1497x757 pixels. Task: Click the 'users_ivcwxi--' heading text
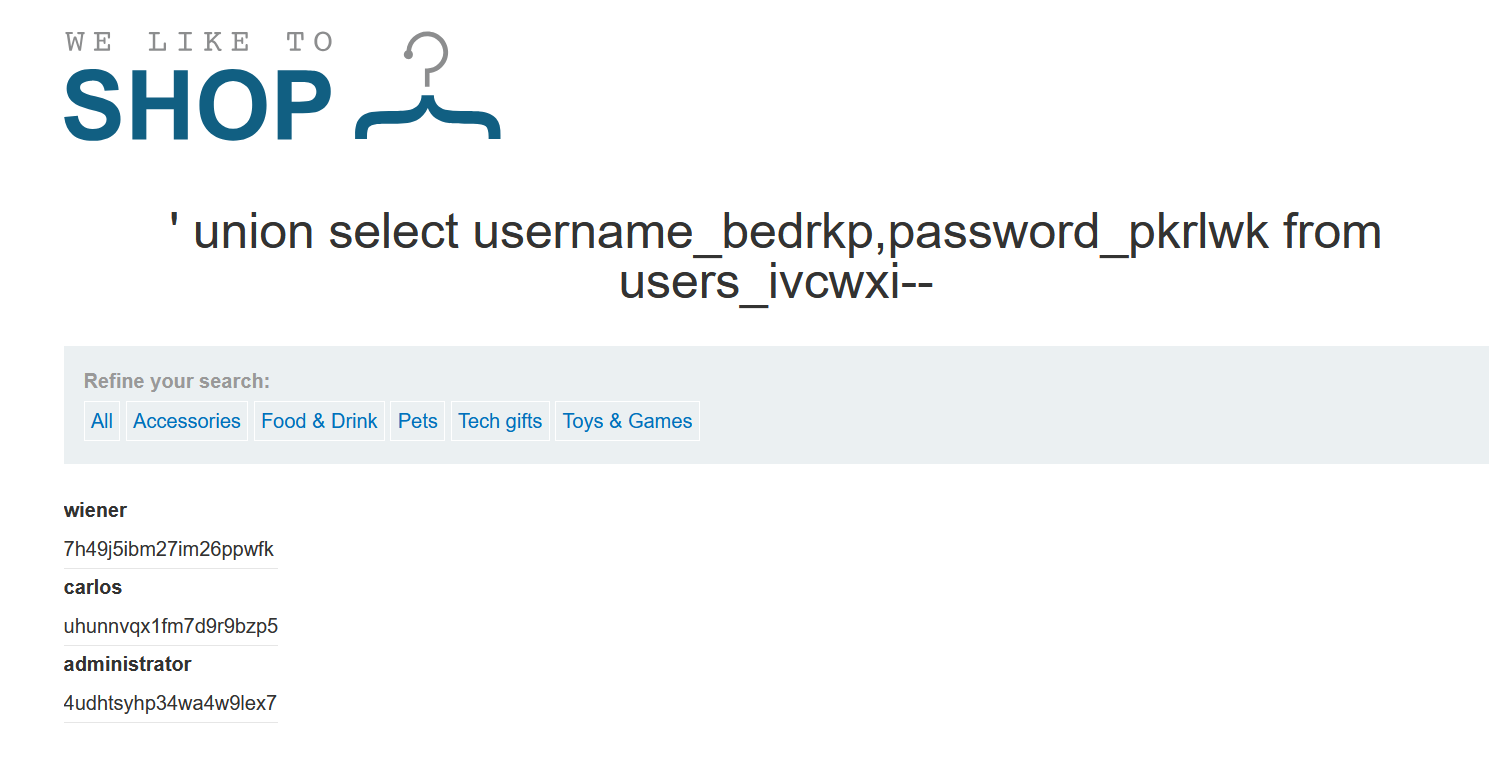coord(776,282)
